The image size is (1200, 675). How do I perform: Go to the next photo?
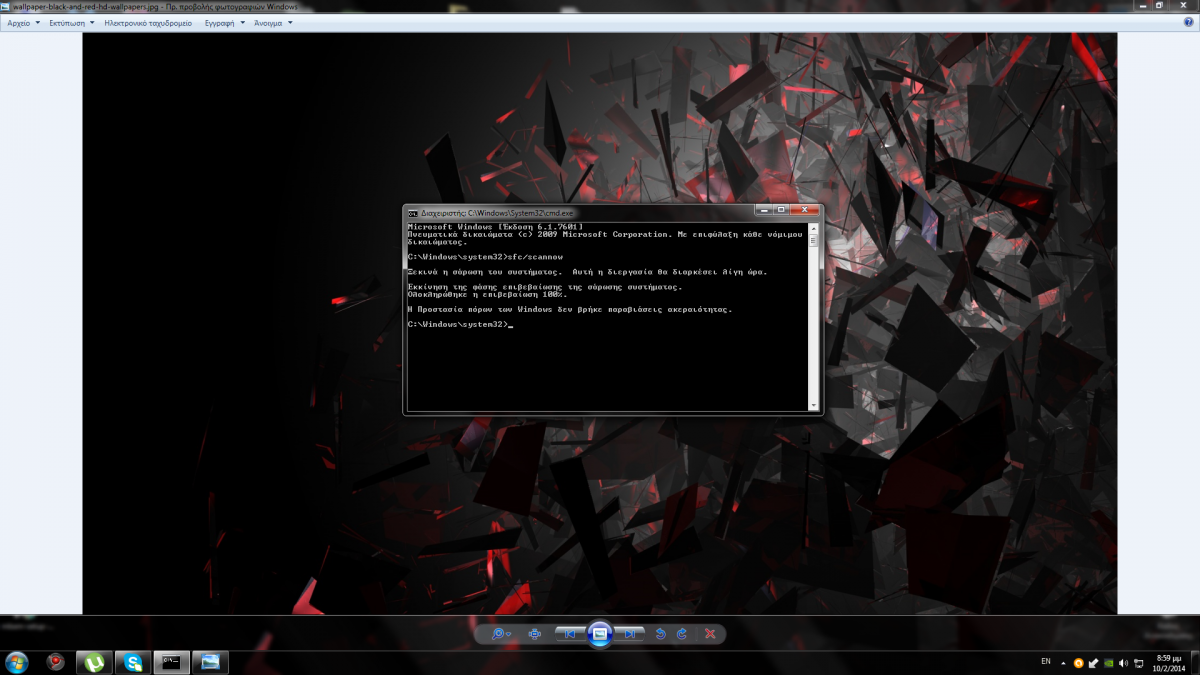point(630,634)
